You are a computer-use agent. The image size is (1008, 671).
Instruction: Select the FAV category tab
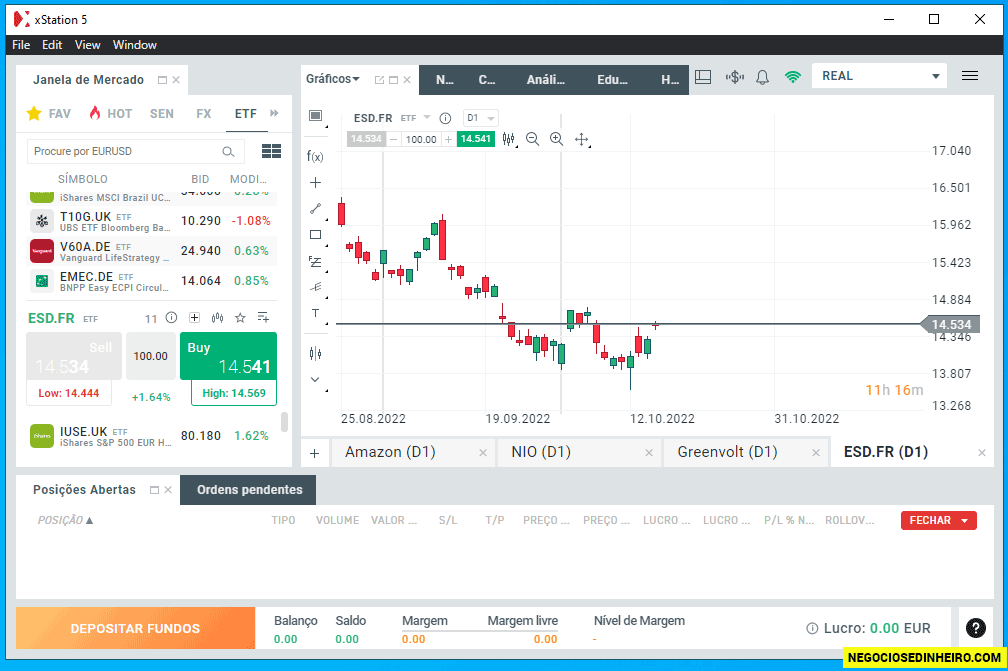coord(49,114)
